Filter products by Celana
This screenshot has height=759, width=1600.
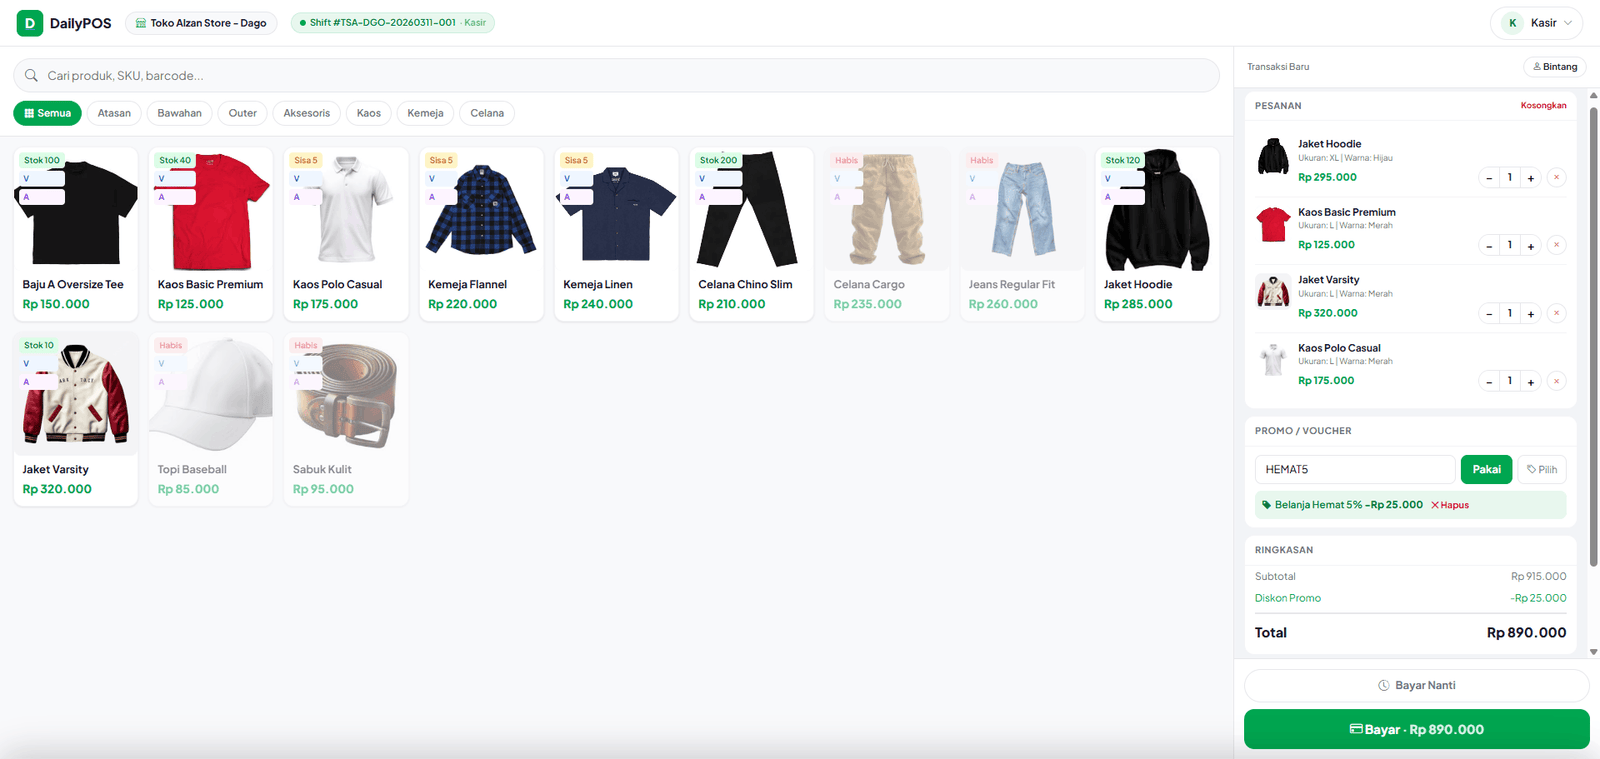487,113
